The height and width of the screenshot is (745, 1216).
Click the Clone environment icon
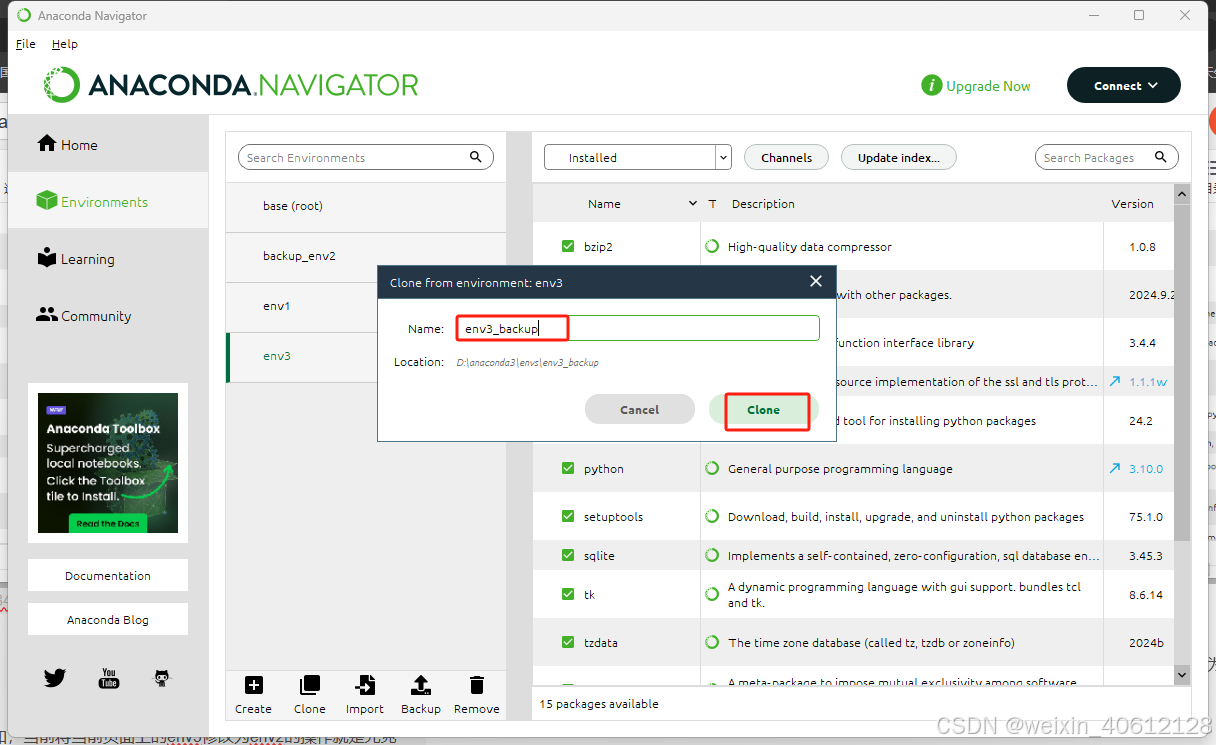click(x=310, y=685)
